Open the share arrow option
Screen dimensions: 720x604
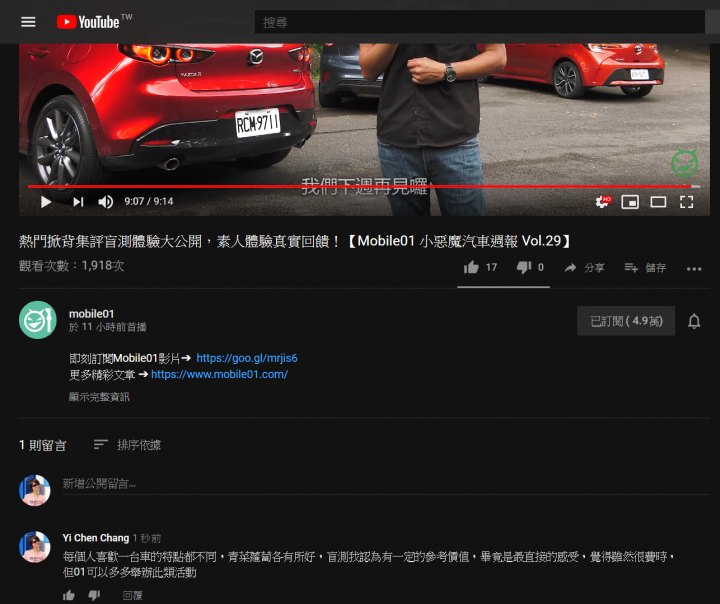click(x=585, y=268)
